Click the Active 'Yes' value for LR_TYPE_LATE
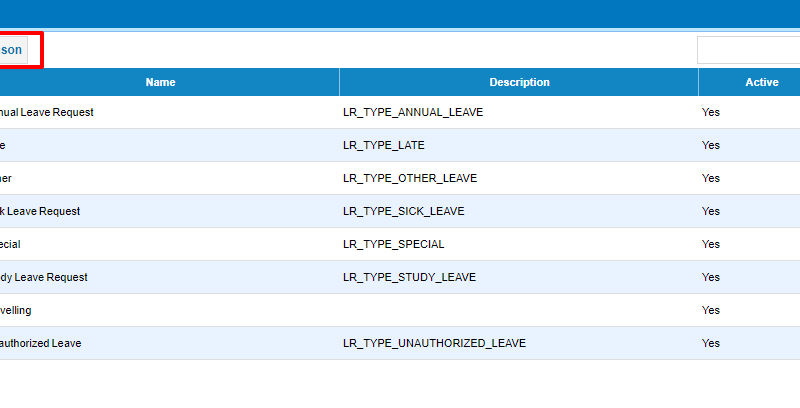The height and width of the screenshot is (408, 800). point(711,145)
